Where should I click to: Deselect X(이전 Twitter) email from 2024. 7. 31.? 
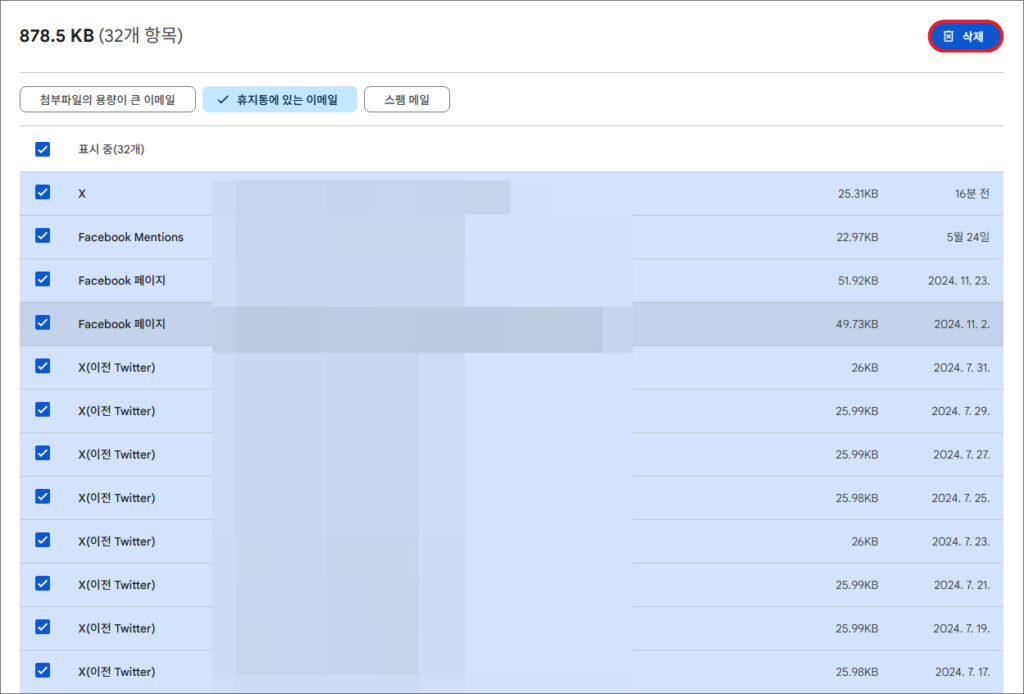(42, 367)
